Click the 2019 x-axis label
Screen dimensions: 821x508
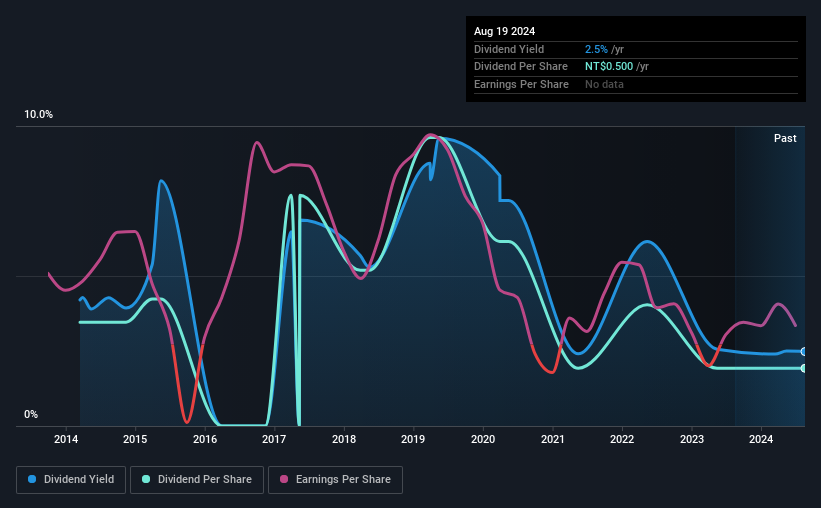(x=413, y=439)
